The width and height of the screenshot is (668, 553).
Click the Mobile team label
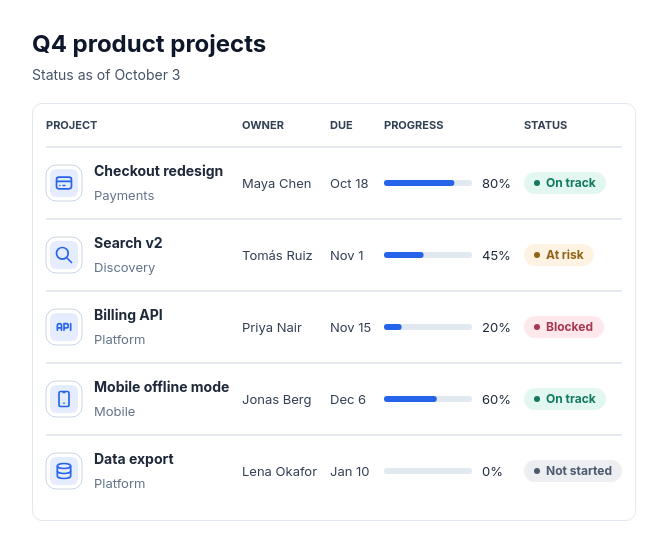point(115,412)
